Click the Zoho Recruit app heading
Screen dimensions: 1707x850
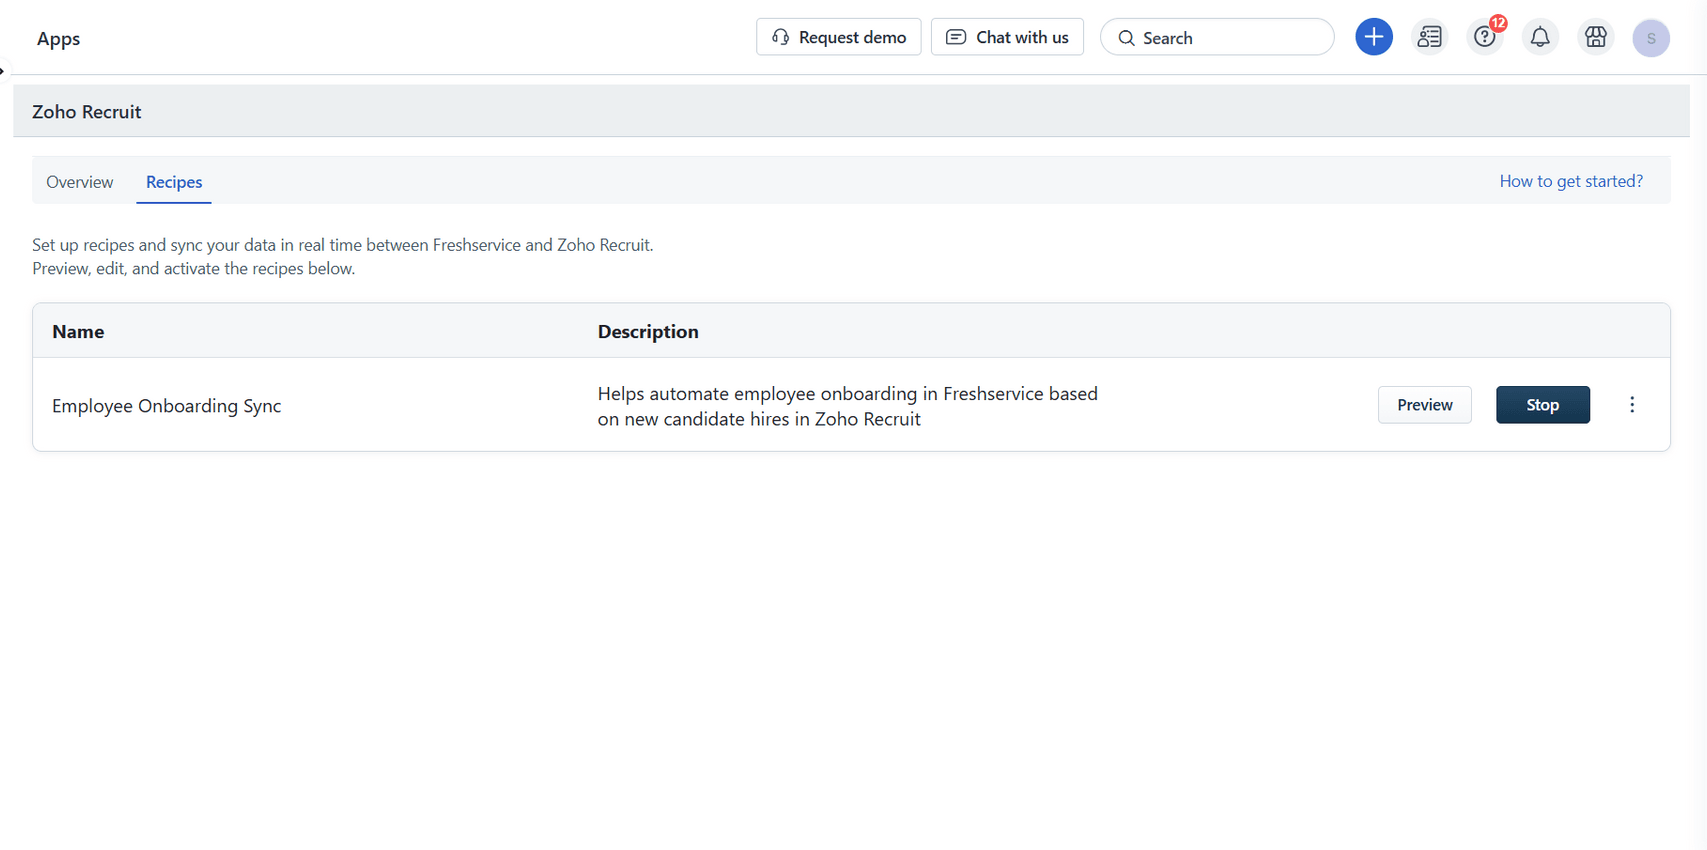pyautogui.click(x=87, y=112)
